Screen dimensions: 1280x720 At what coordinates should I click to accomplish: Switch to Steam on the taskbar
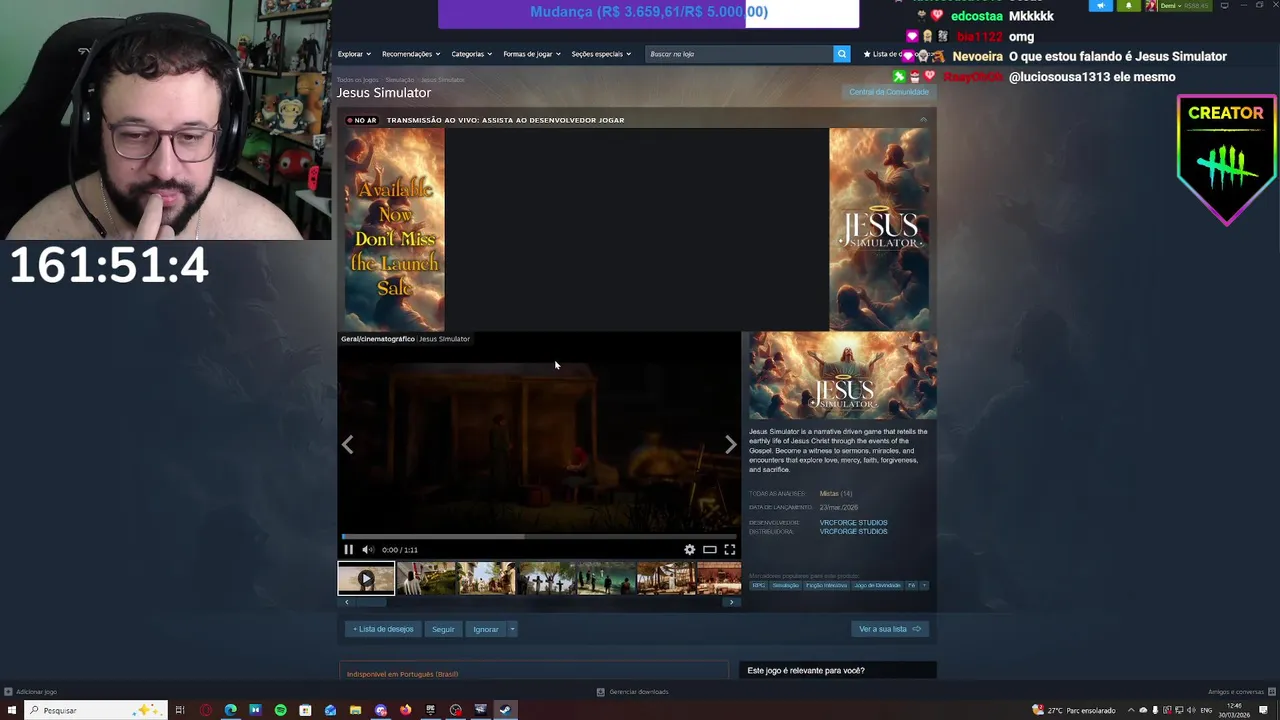click(x=505, y=710)
